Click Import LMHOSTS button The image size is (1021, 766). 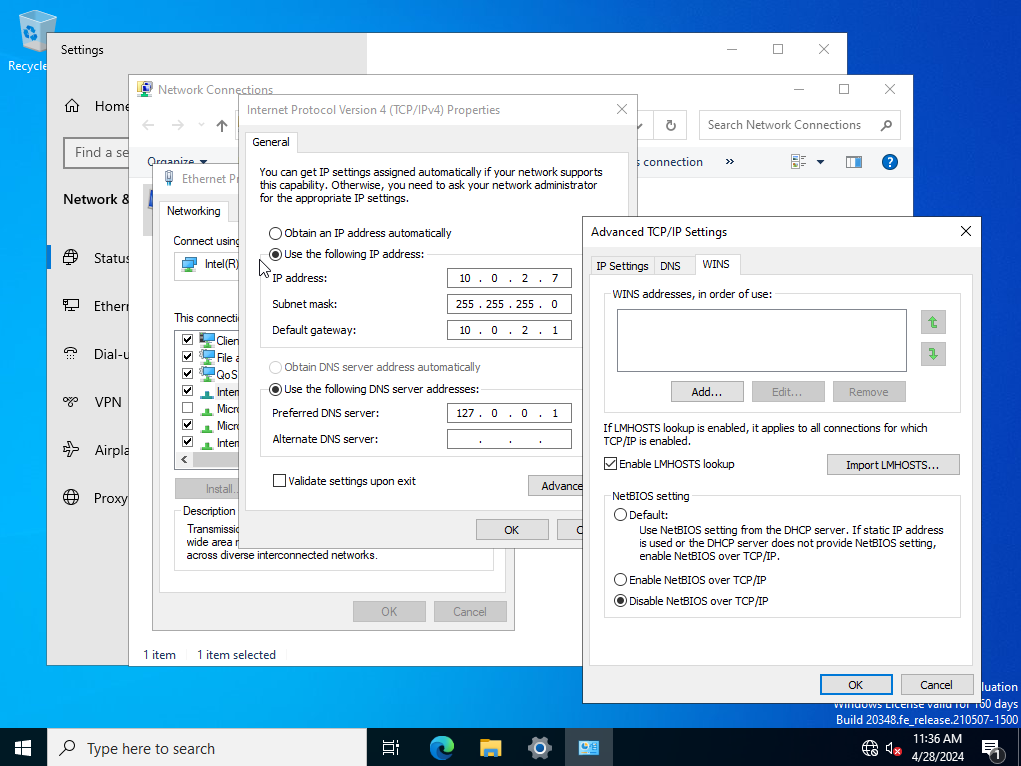(892, 464)
